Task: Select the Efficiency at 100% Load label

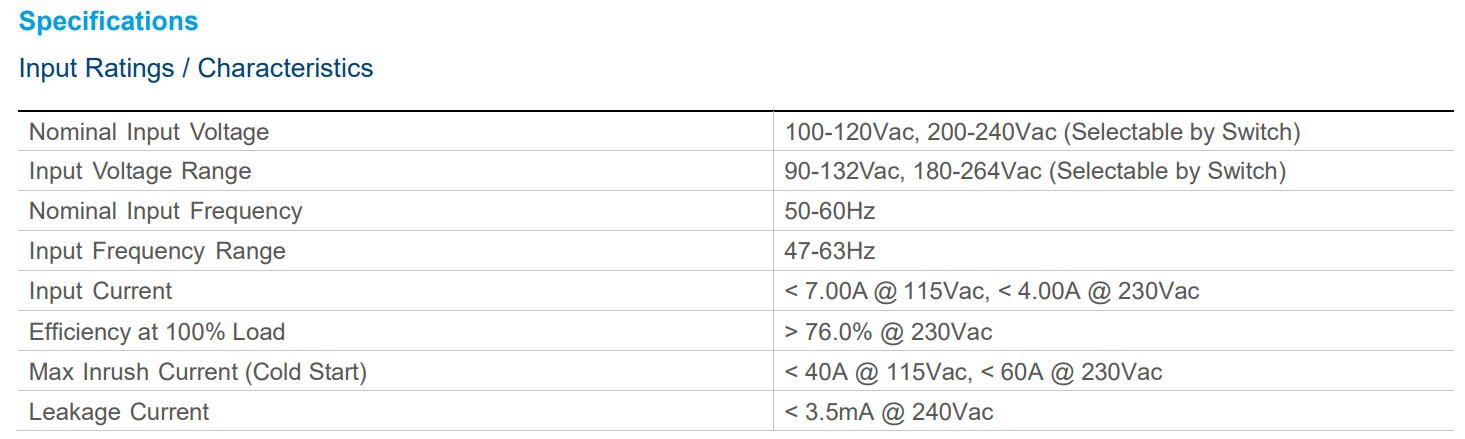Action: tap(157, 332)
